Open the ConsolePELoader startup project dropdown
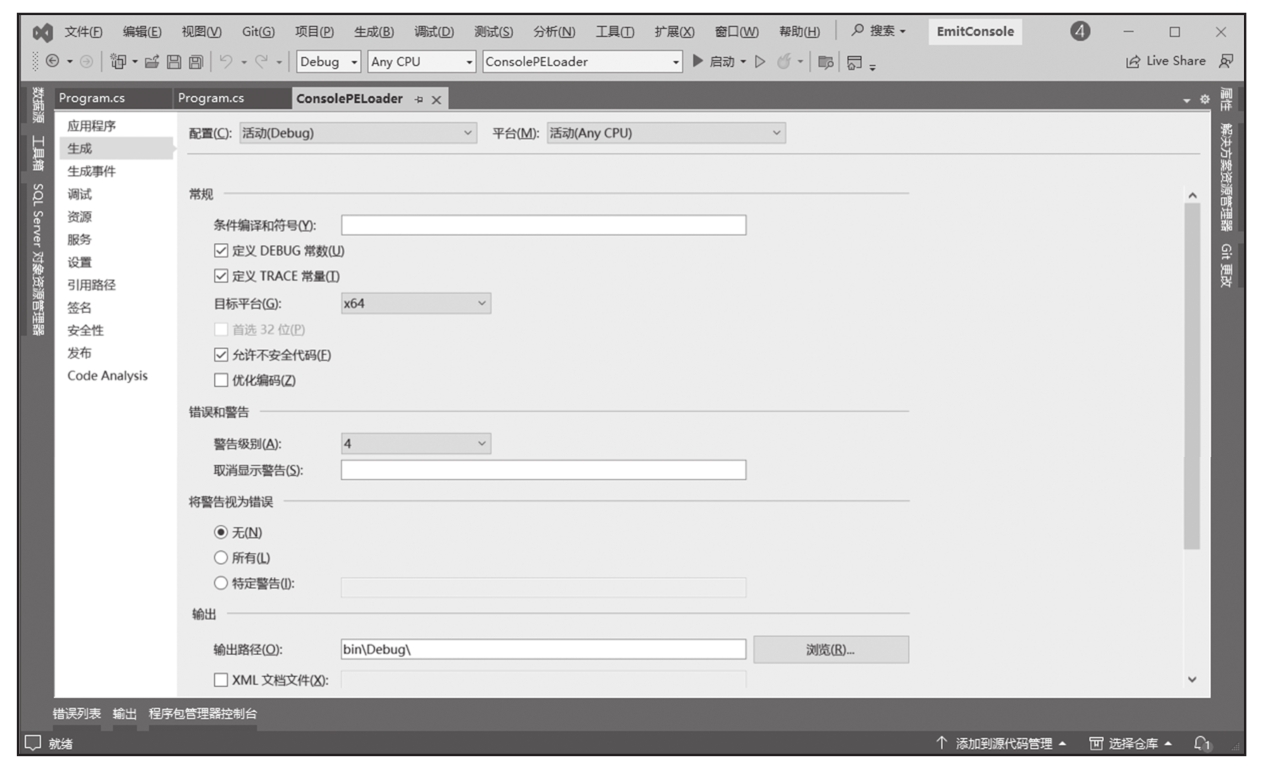Image resolution: width=1263 pixels, height=768 pixels. [582, 61]
